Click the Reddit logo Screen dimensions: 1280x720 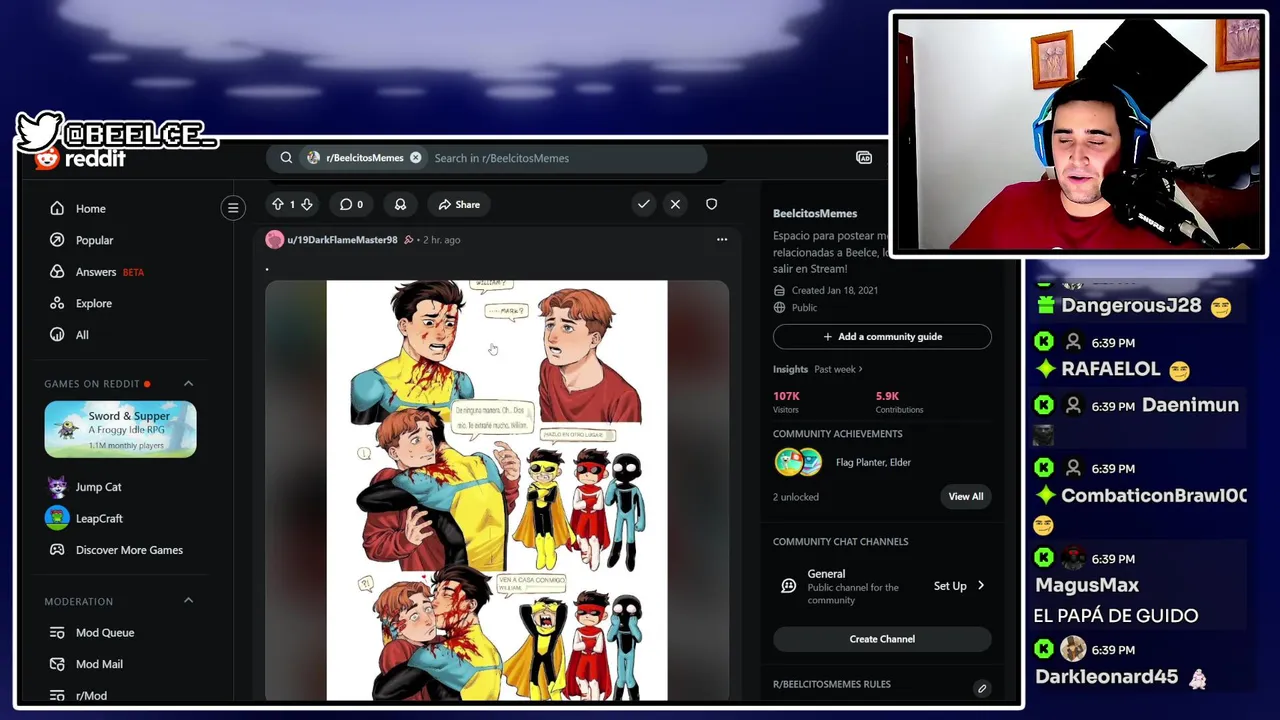pos(80,159)
